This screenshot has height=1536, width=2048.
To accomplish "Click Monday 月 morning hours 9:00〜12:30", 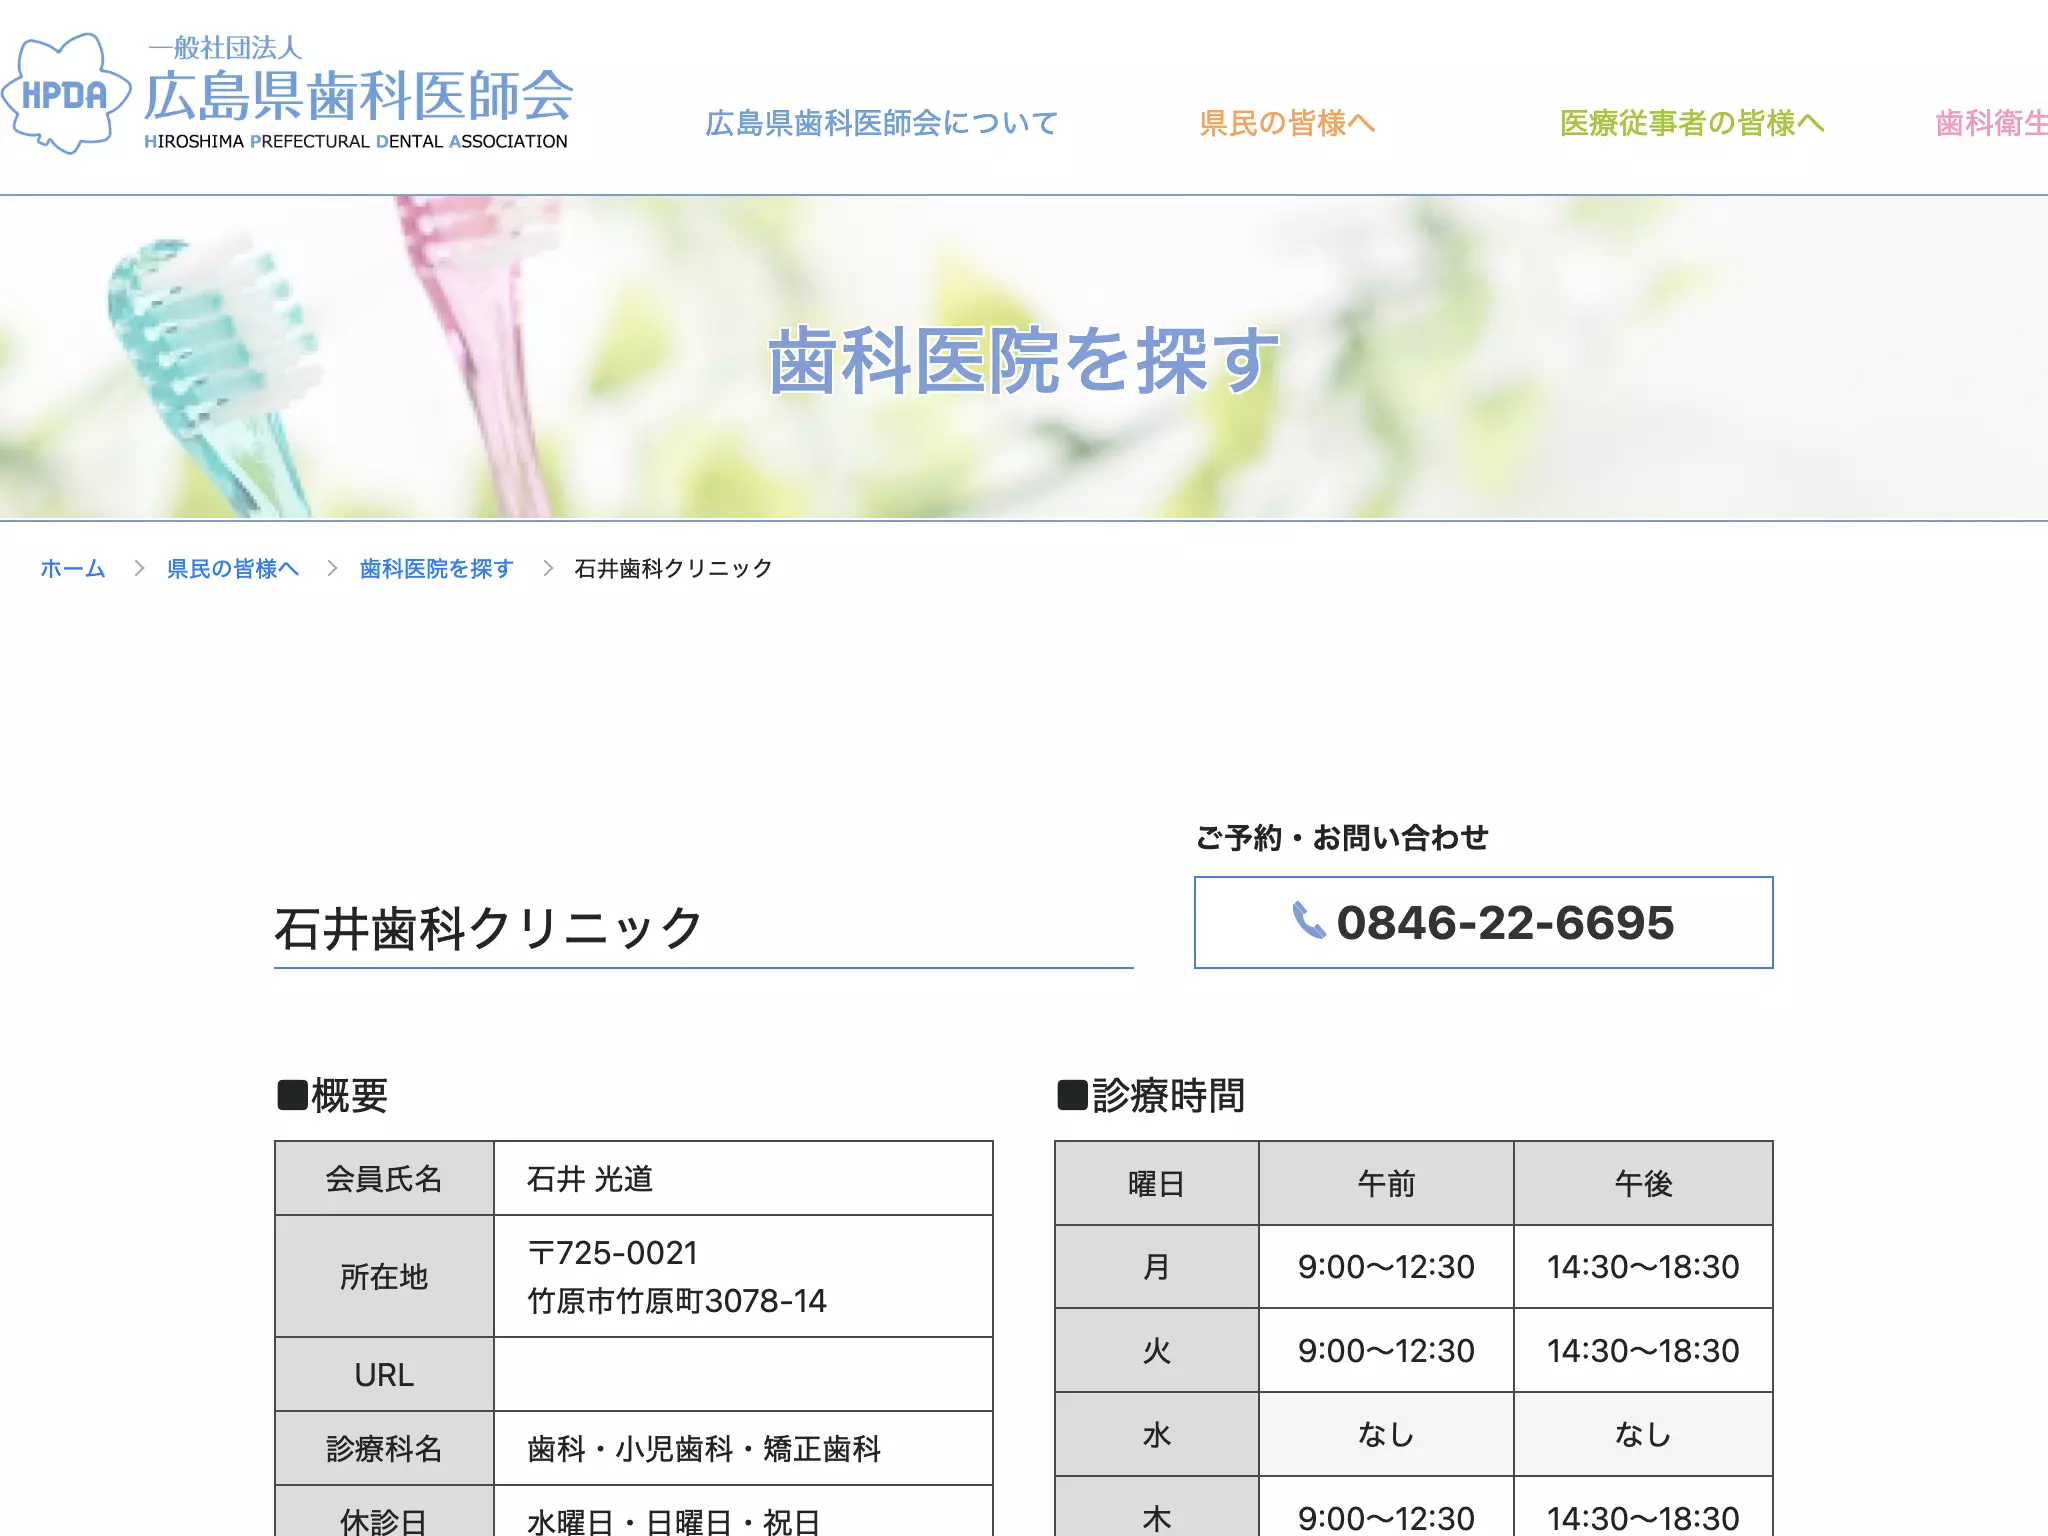I will point(1386,1266).
